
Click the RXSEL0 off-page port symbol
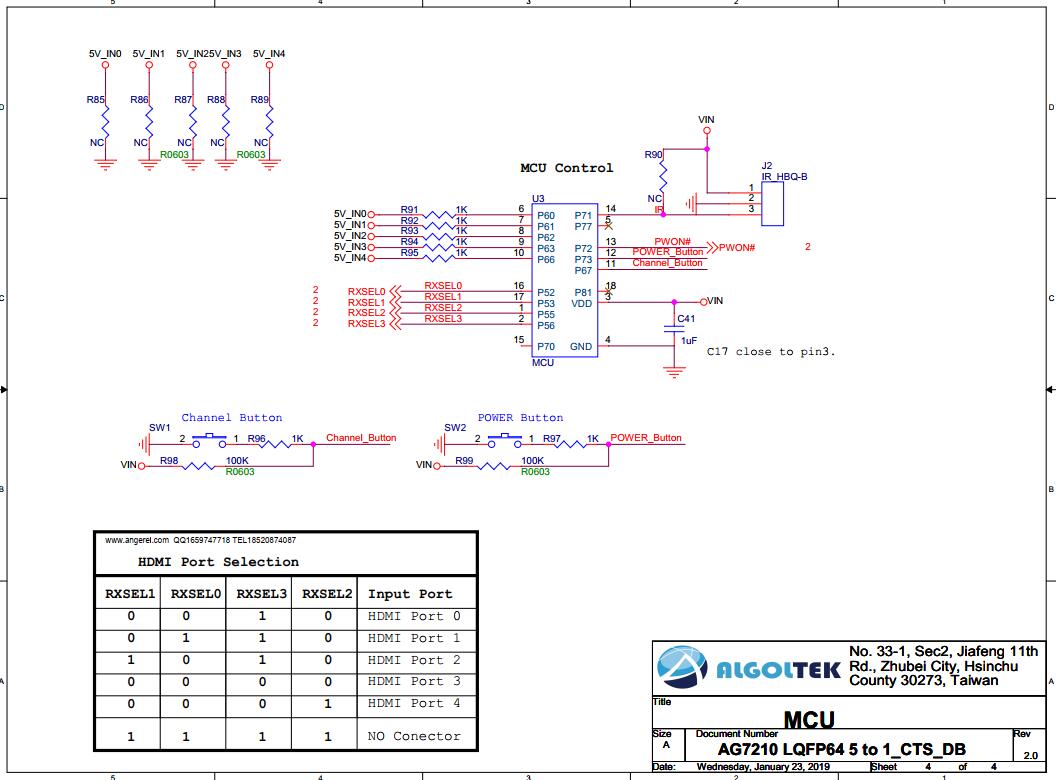395,291
